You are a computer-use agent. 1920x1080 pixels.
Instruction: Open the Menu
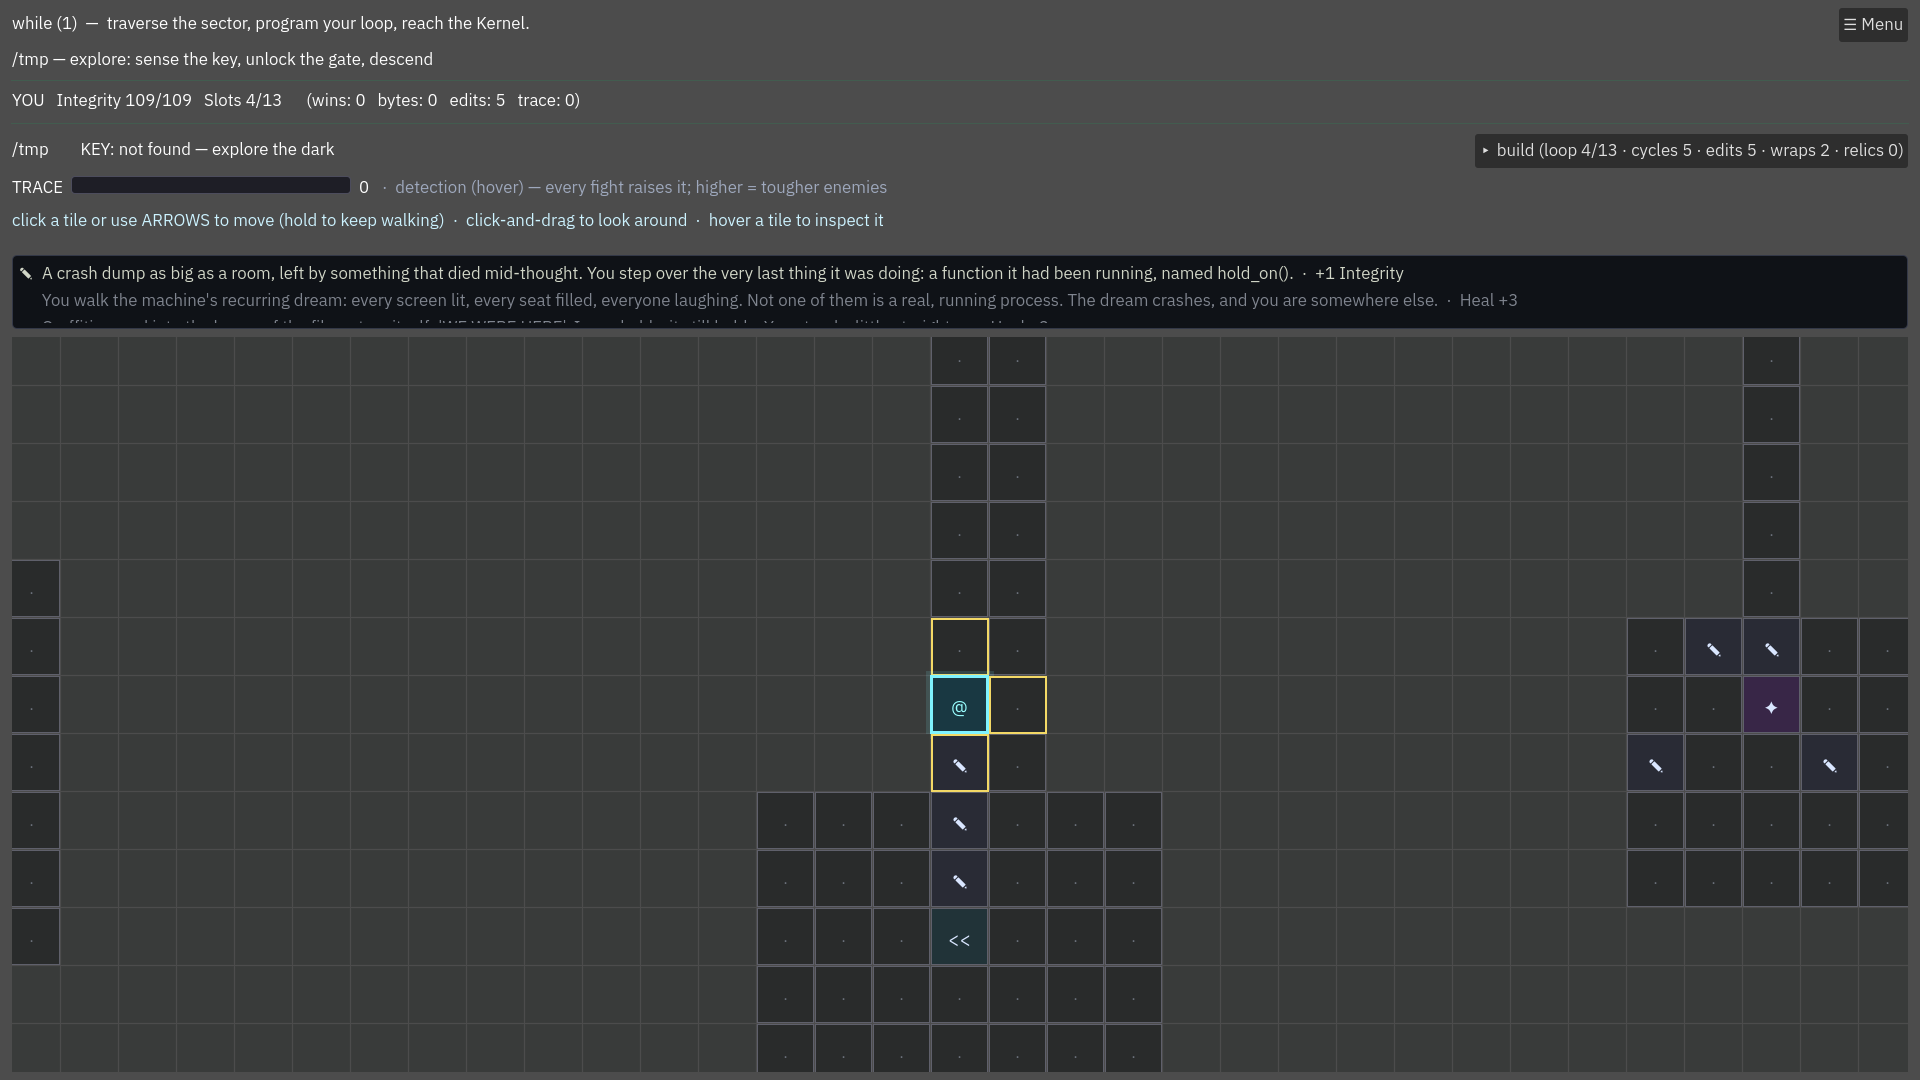click(1873, 25)
